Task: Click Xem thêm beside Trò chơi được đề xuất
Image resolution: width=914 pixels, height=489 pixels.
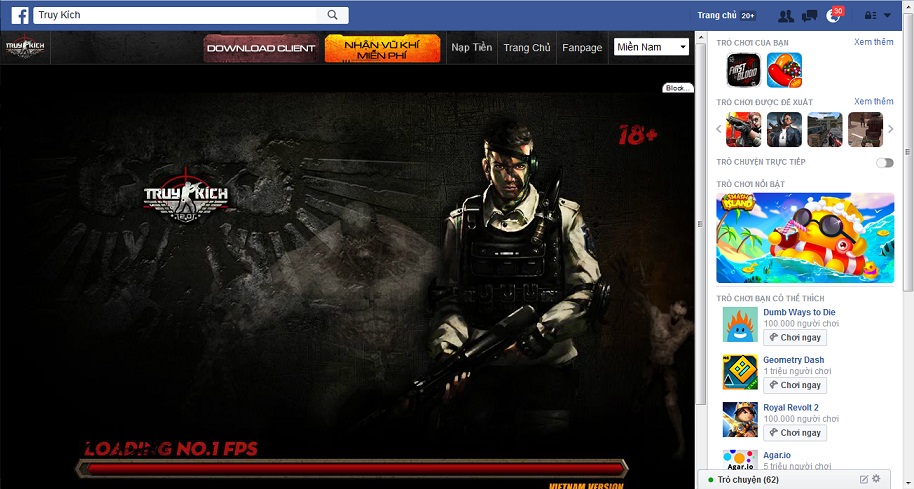Action: tap(873, 101)
